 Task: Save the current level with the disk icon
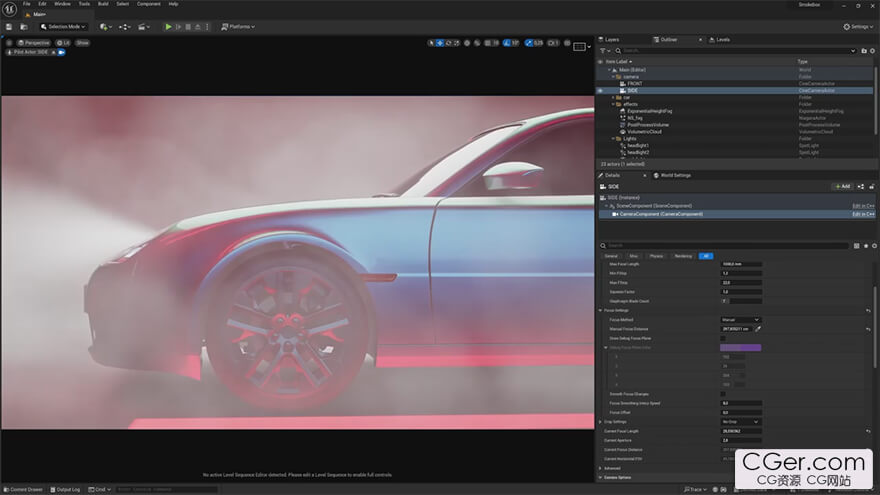point(9,26)
